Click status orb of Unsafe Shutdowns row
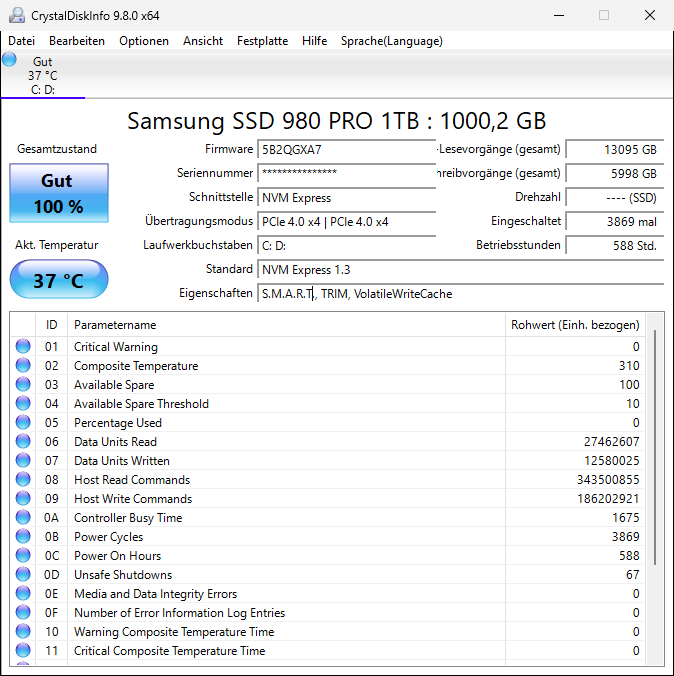 23,574
